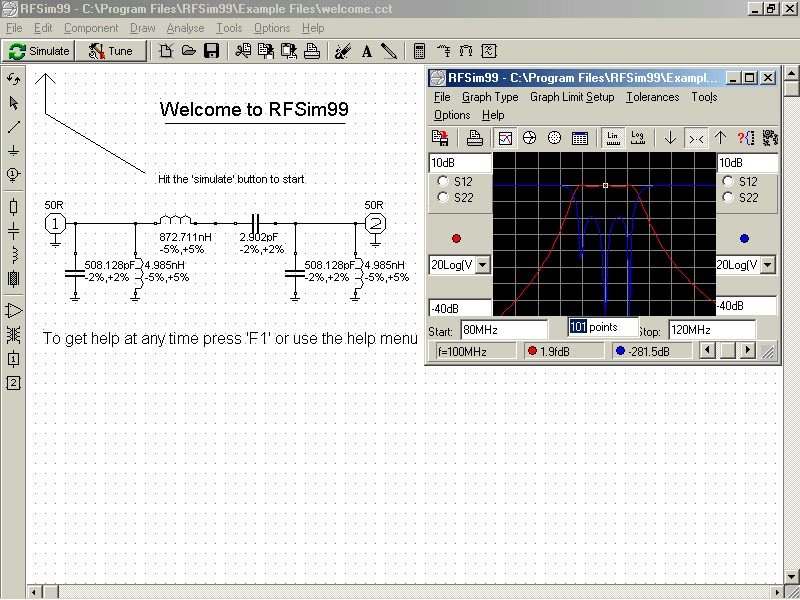Show polar plot in graph window
This screenshot has width=800, height=600.
click(554, 138)
